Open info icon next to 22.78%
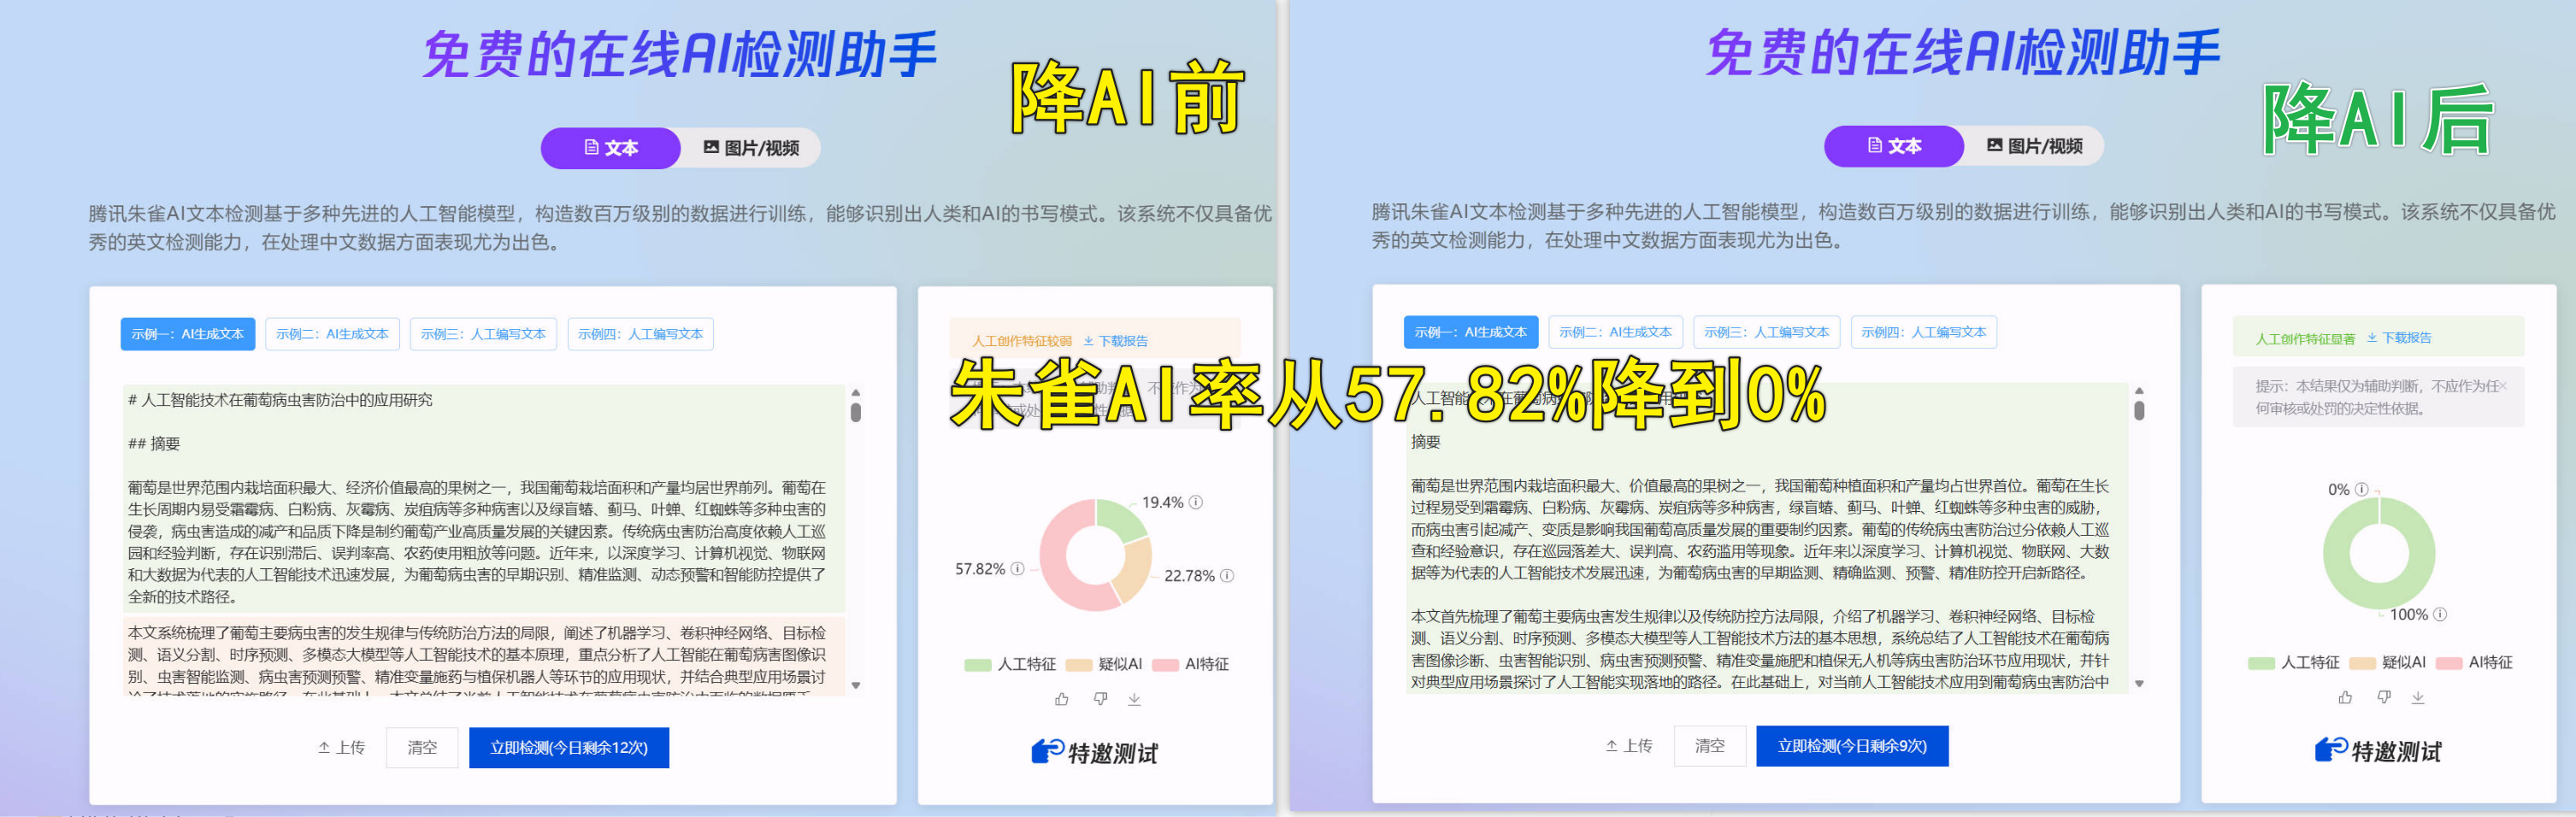 (1227, 575)
